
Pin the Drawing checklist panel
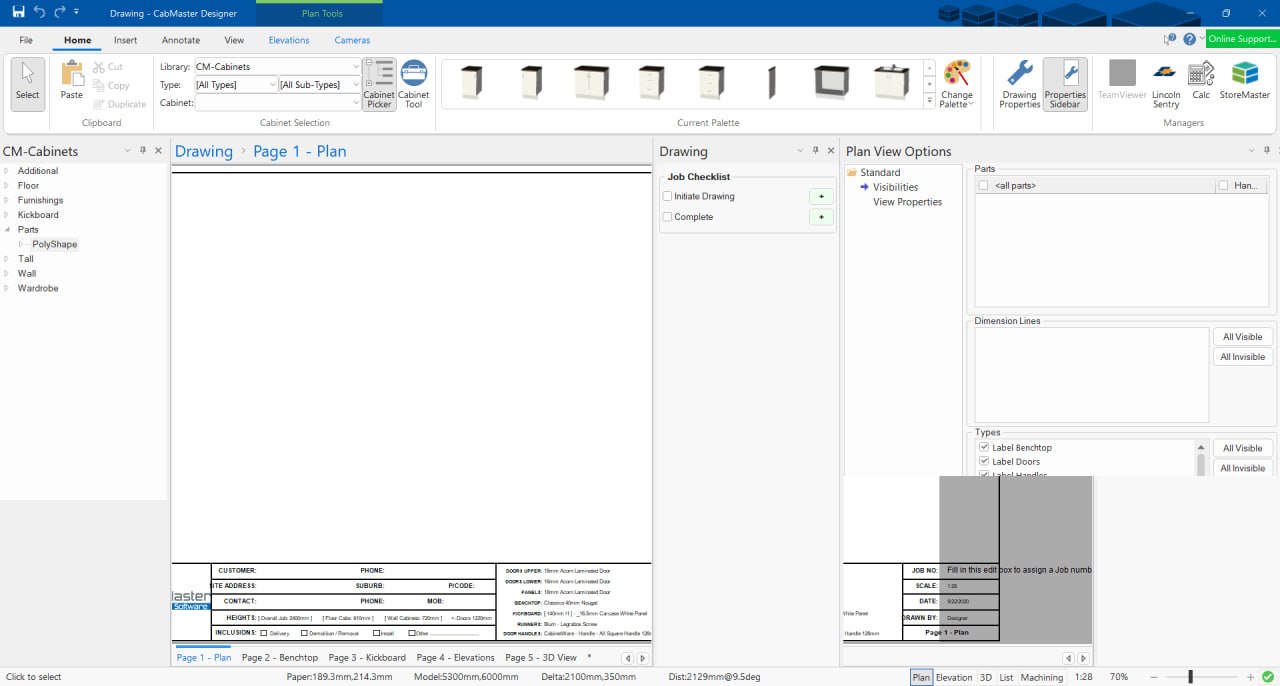tap(816, 151)
